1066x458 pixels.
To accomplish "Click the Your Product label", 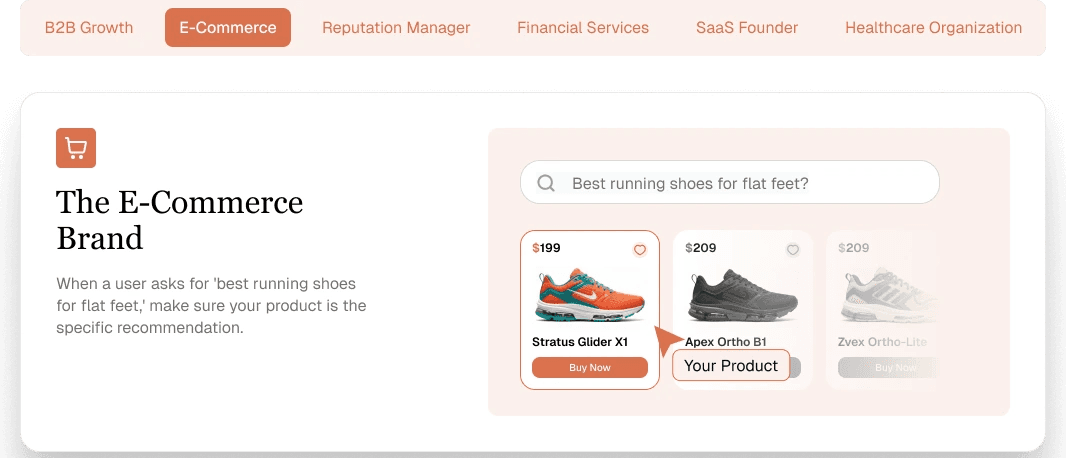I will 731,366.
